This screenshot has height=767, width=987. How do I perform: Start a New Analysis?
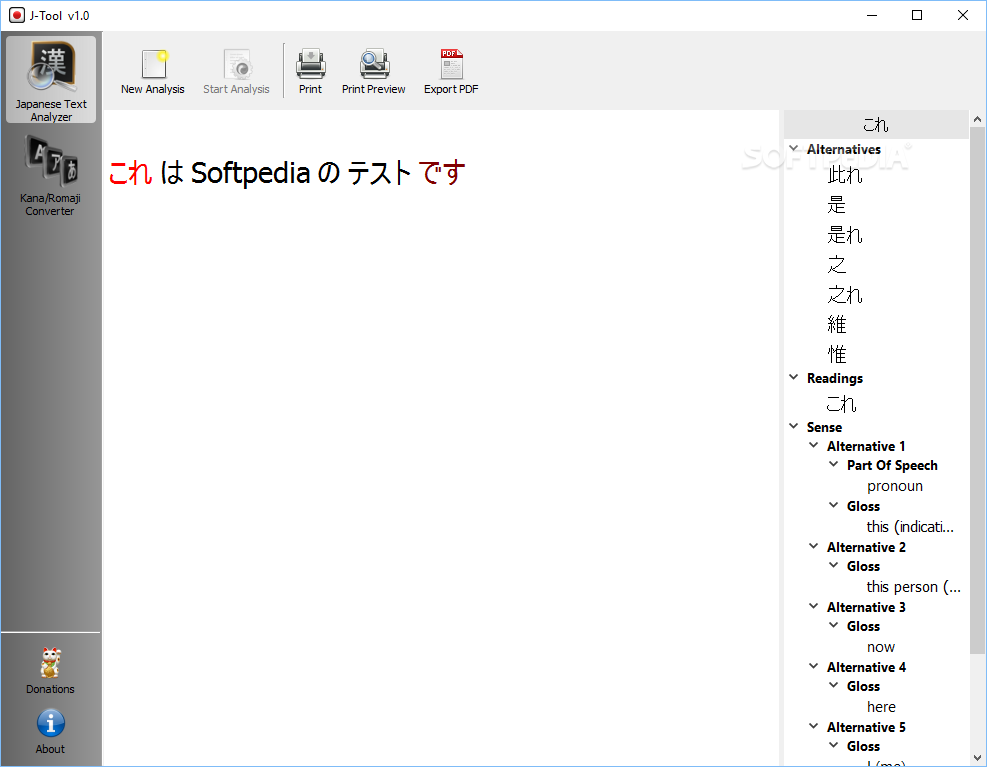point(153,72)
